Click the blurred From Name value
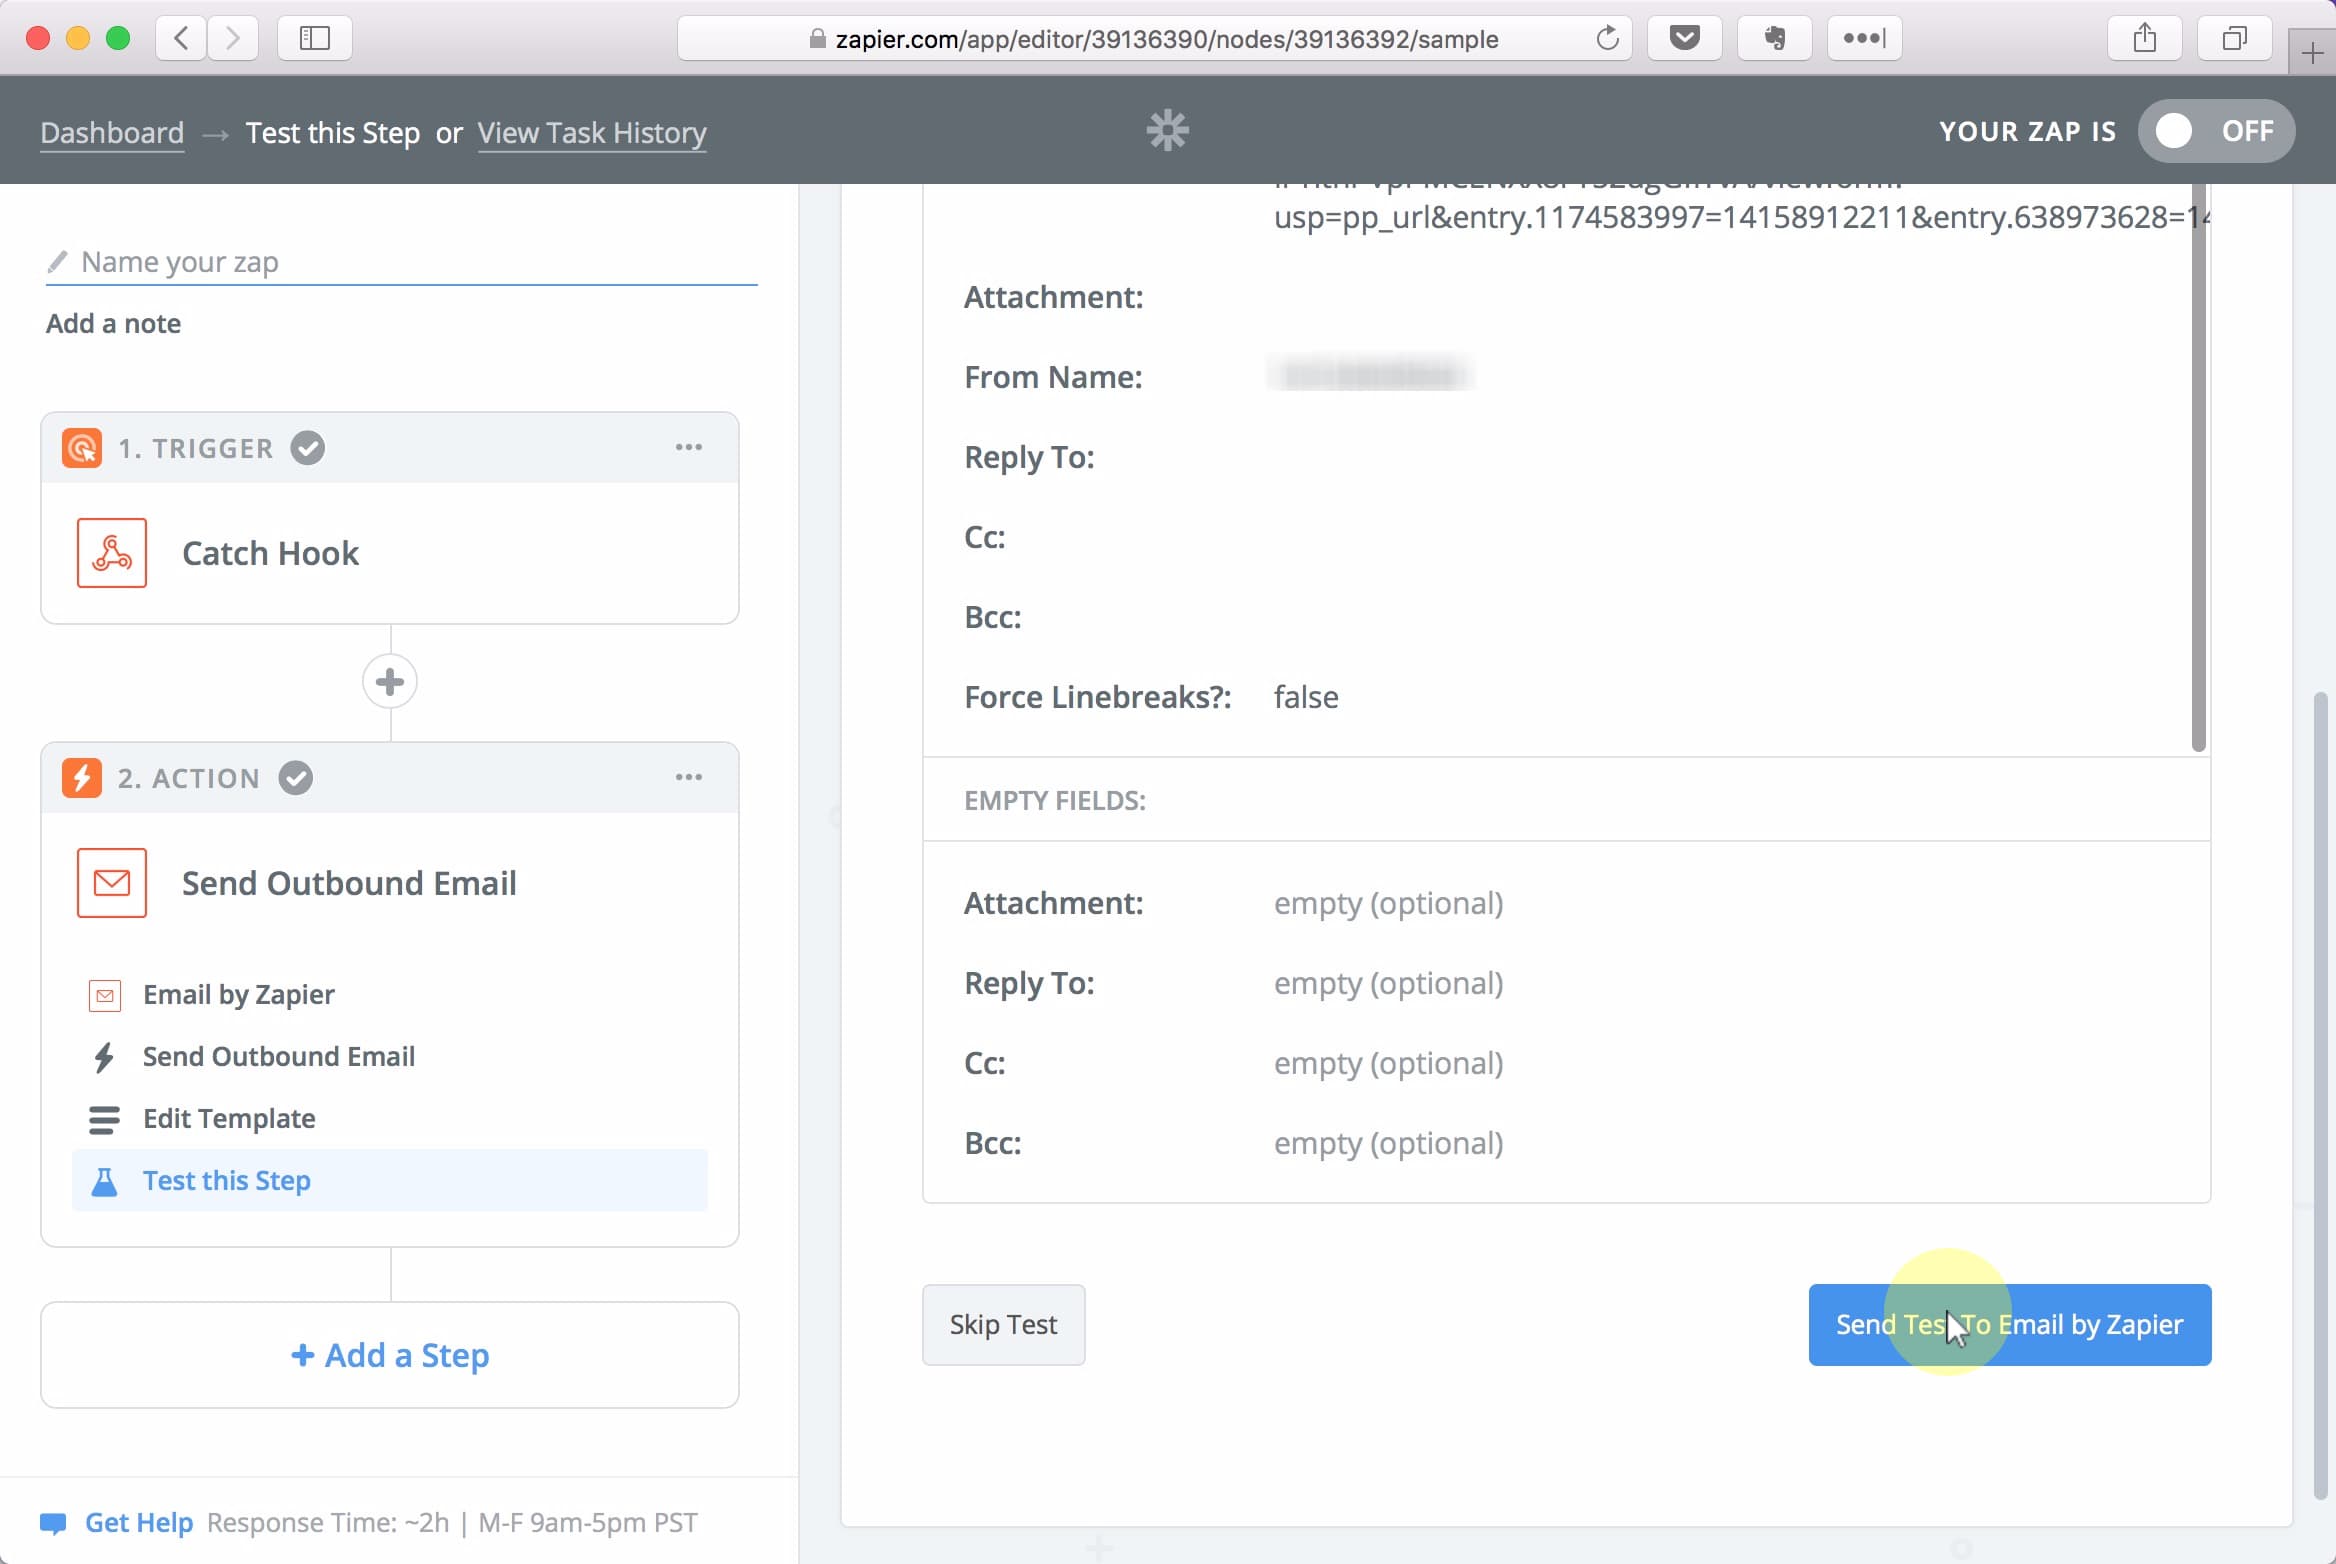The height and width of the screenshot is (1564, 2336). coord(1369,375)
